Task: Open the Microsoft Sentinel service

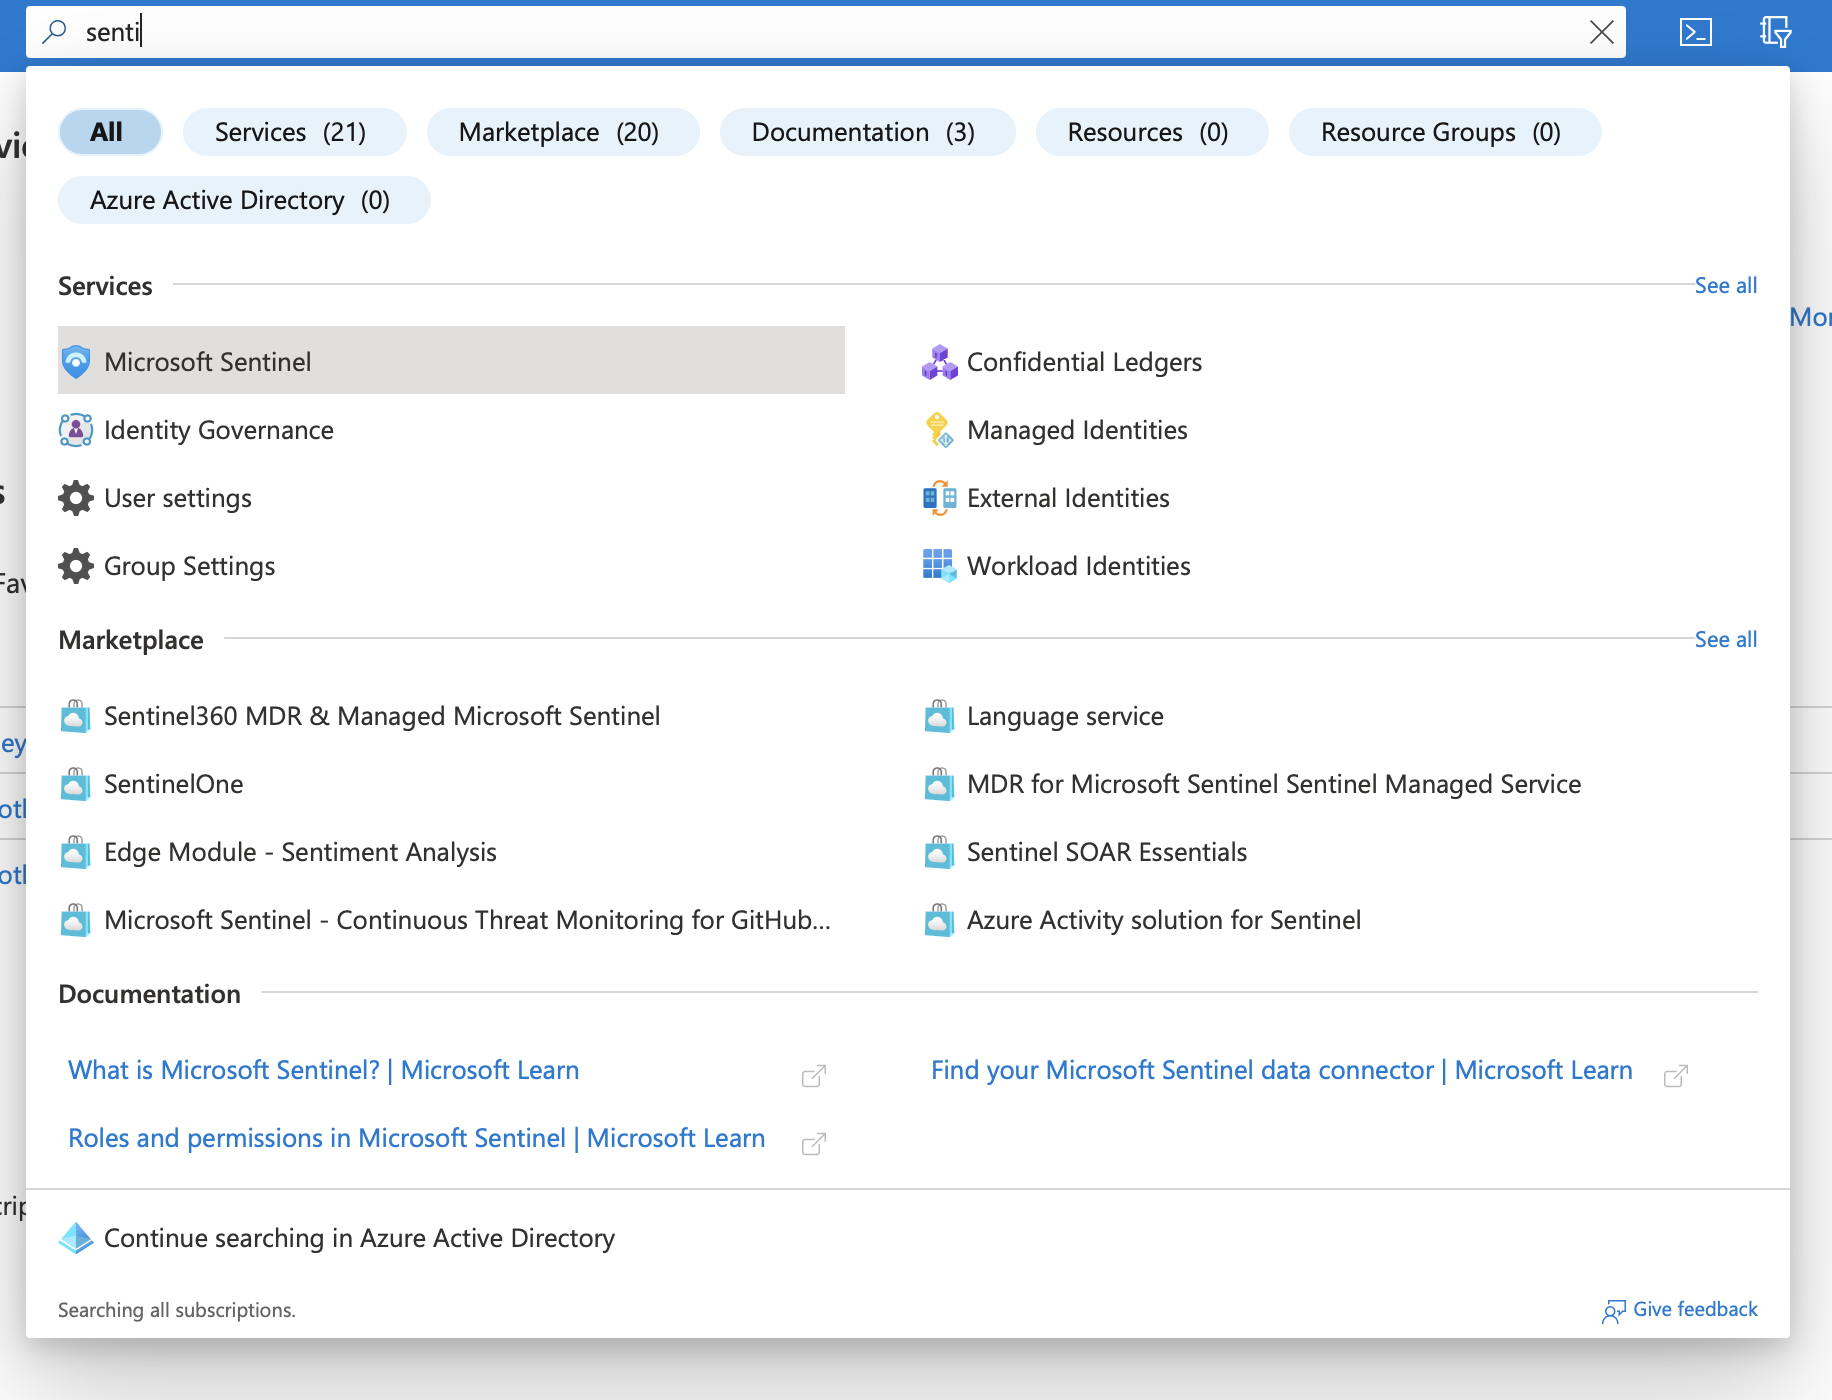Action: [x=451, y=360]
